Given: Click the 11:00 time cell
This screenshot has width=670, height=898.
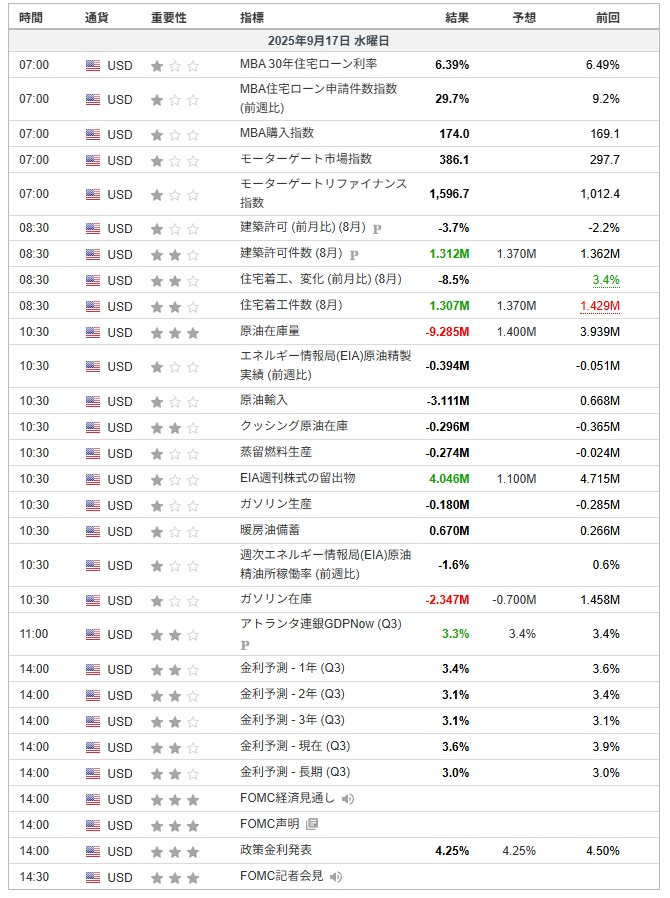Looking at the screenshot, I should tap(34, 634).
